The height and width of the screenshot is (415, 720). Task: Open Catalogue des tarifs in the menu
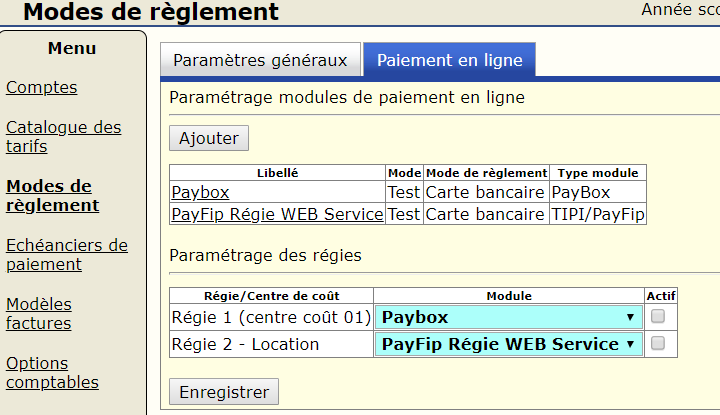coord(63,137)
